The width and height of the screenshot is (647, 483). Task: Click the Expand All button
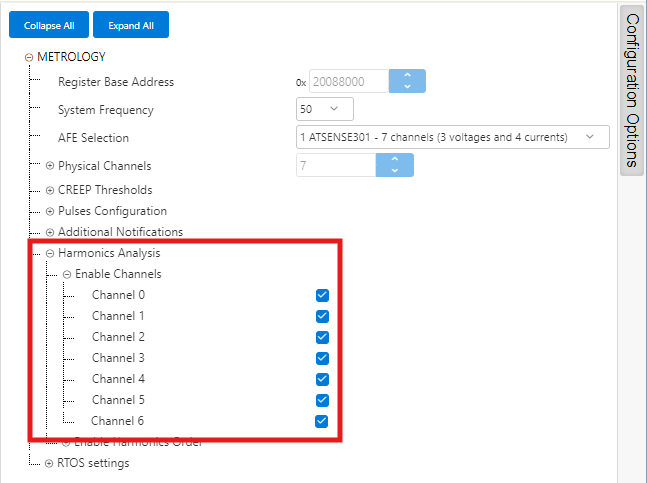[x=131, y=25]
